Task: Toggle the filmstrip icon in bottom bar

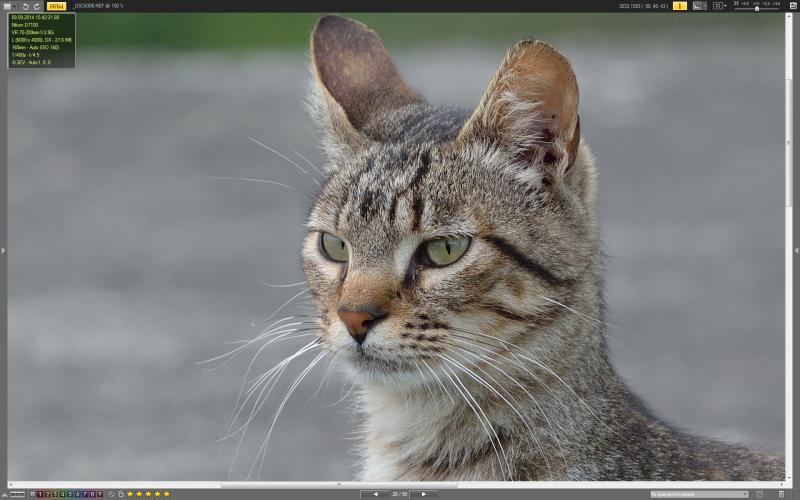Action: (x=17, y=494)
